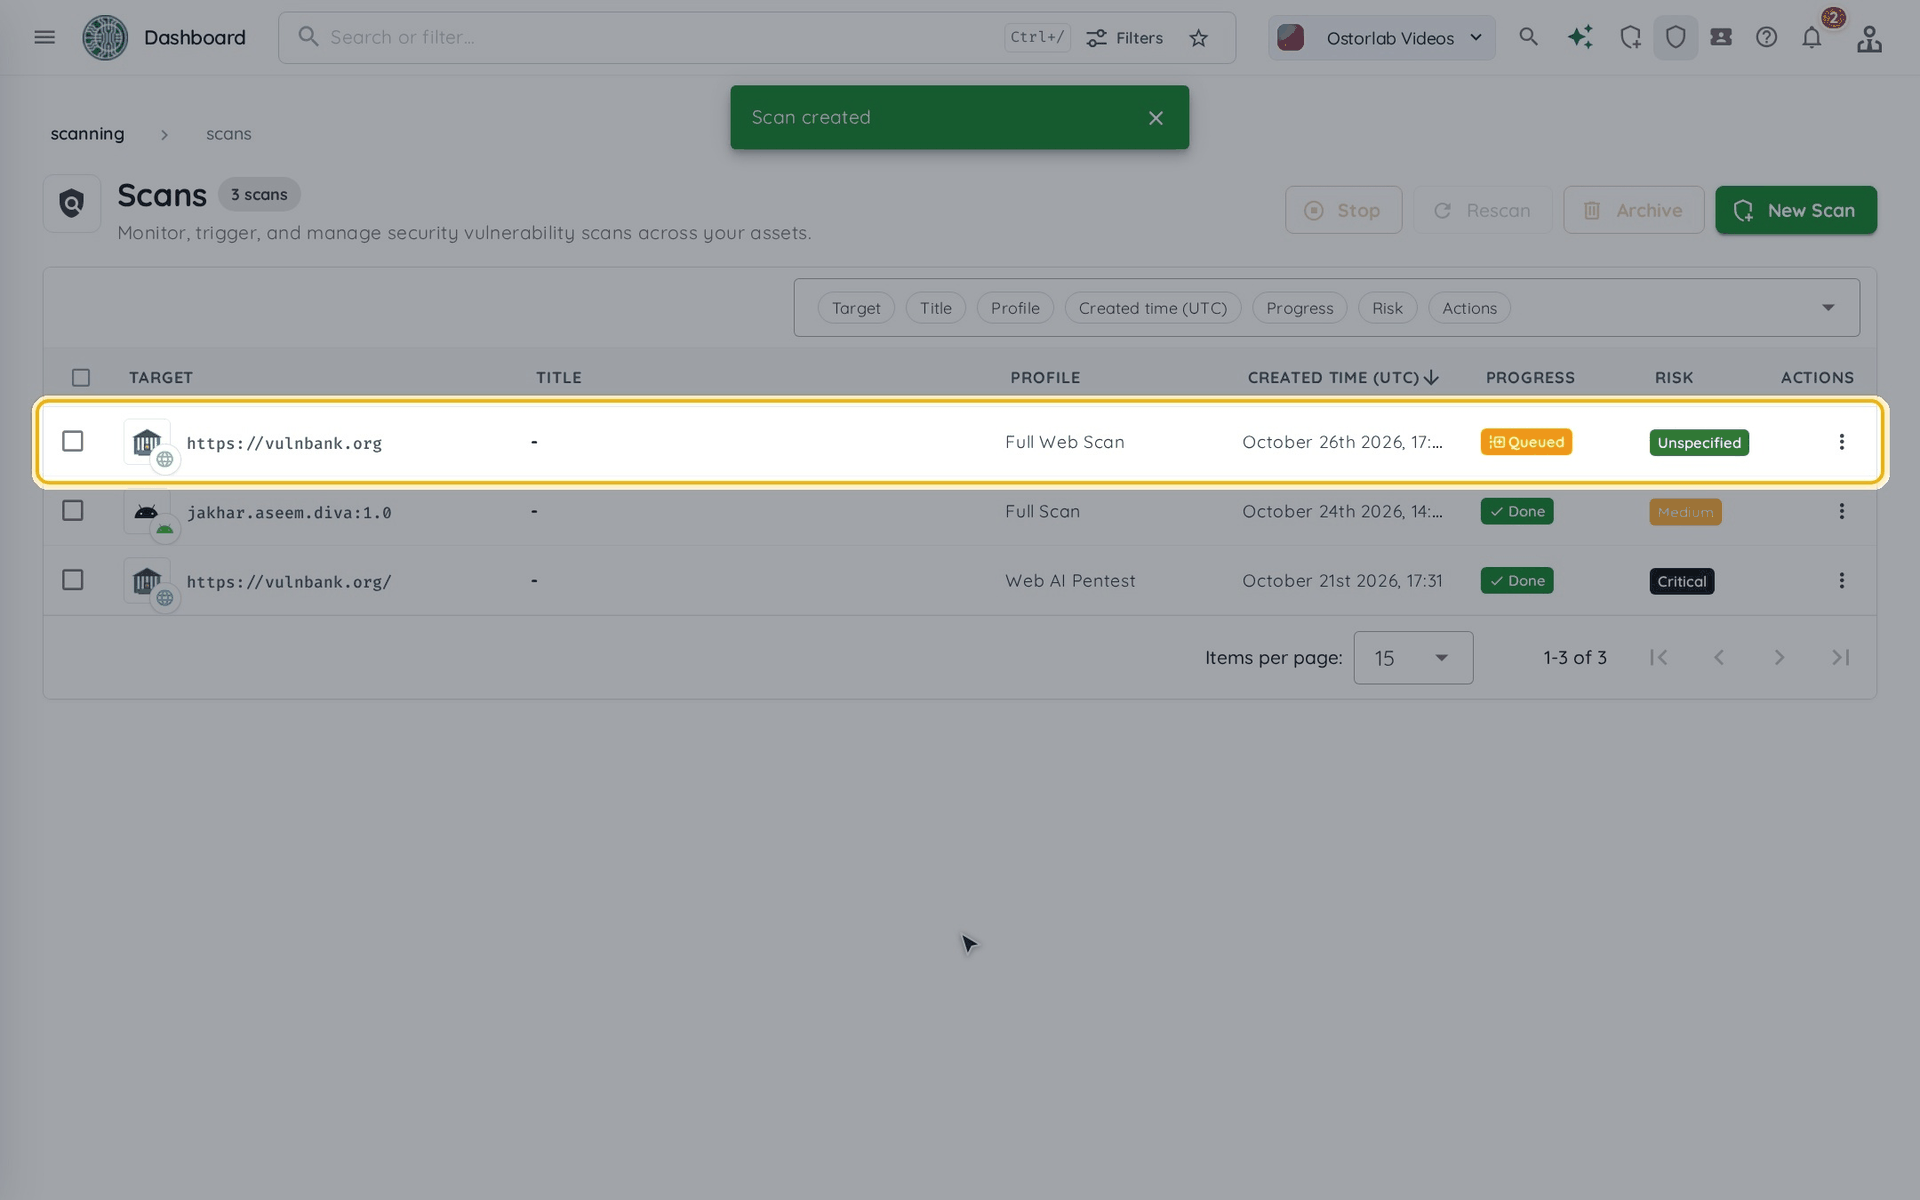The height and width of the screenshot is (1200, 1920).
Task: Select the jakhar.aseem.diva row checkbox
Action: coord(73,511)
